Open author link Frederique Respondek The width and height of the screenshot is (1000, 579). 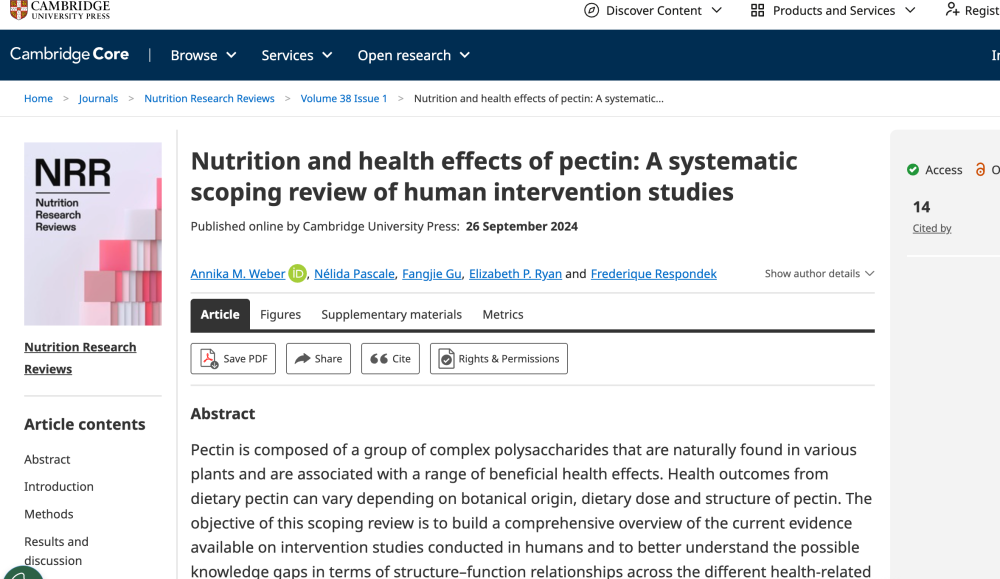(654, 274)
